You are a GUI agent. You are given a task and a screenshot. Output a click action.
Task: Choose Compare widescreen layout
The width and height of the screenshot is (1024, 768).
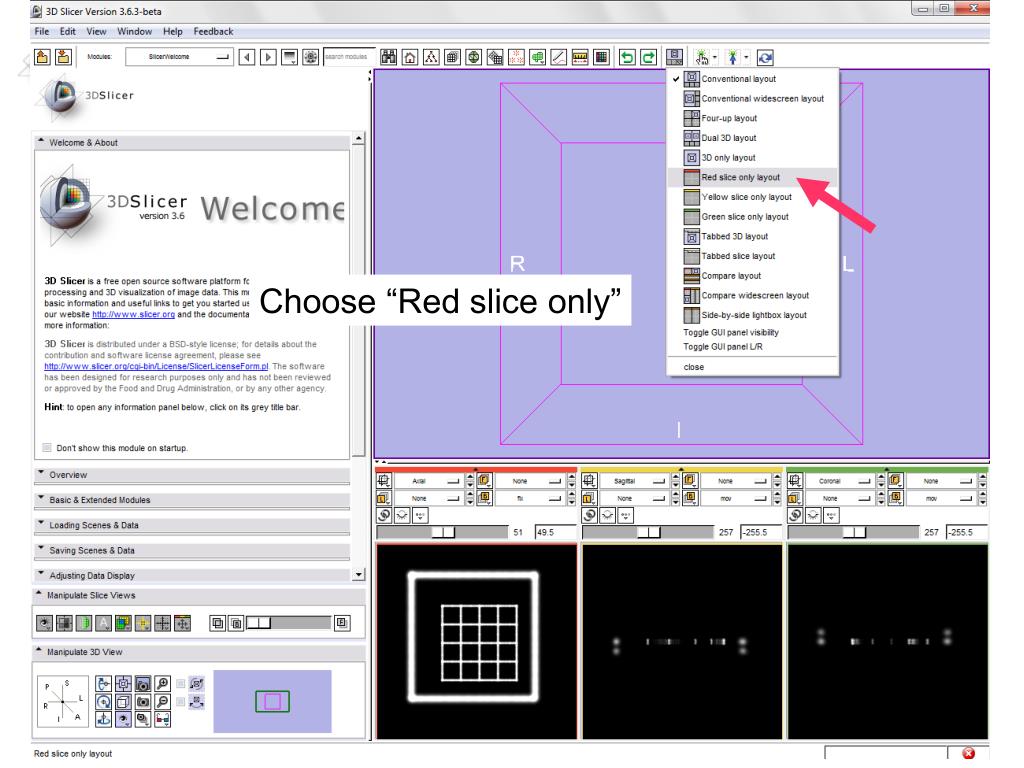pyautogui.click(x=752, y=295)
